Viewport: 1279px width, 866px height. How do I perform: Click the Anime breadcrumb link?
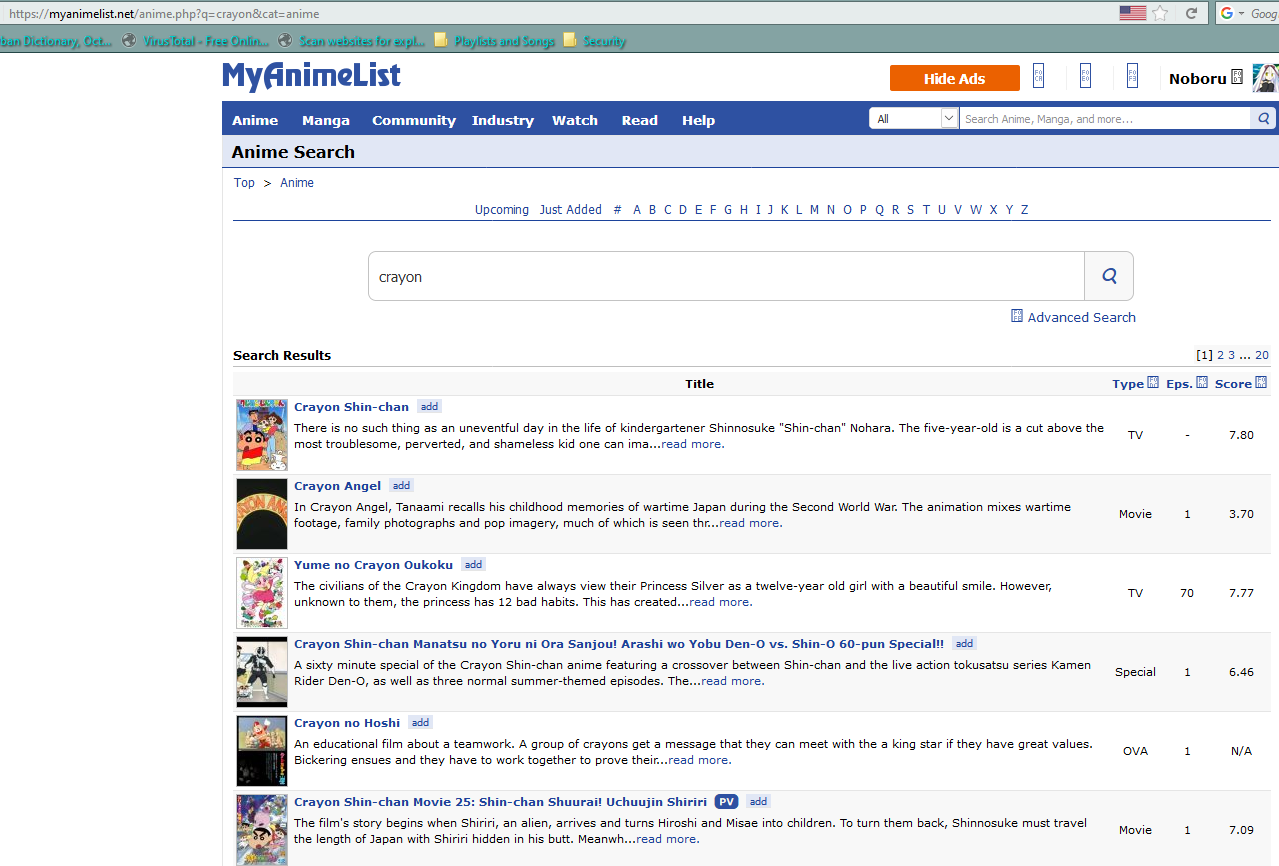[297, 183]
